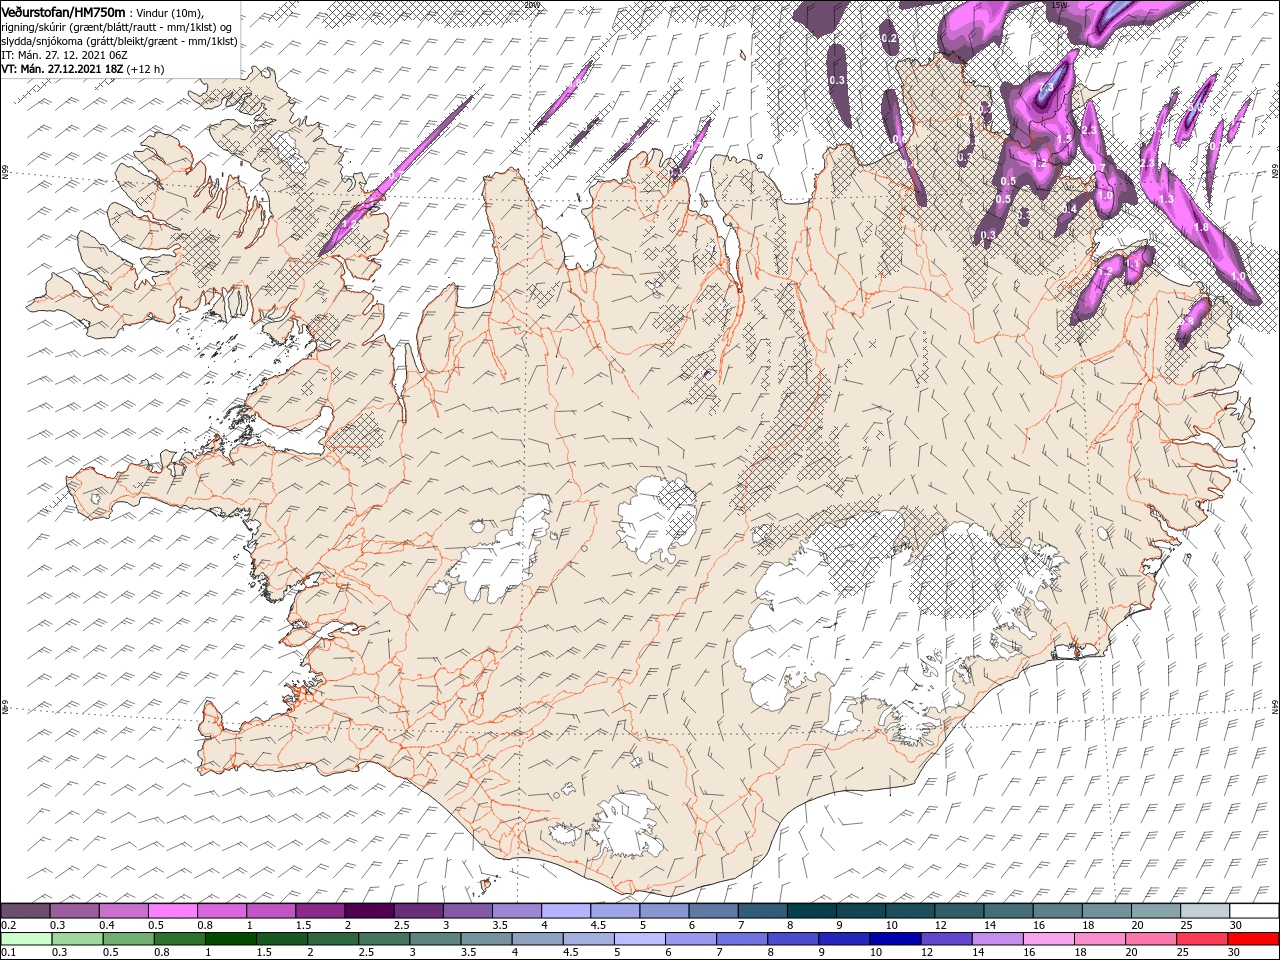
Task: Click the bright pink snow swatch between 0.5 and 0.8
Action: click(174, 910)
